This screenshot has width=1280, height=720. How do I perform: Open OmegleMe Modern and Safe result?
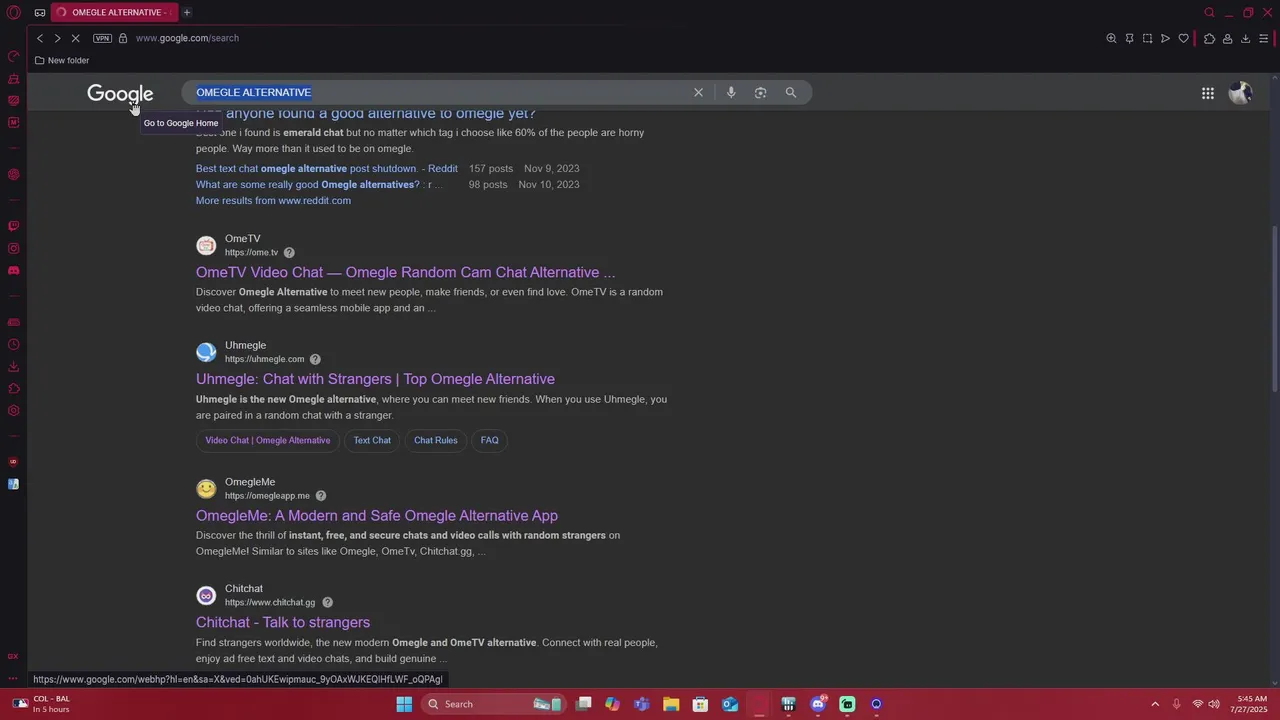click(x=377, y=516)
